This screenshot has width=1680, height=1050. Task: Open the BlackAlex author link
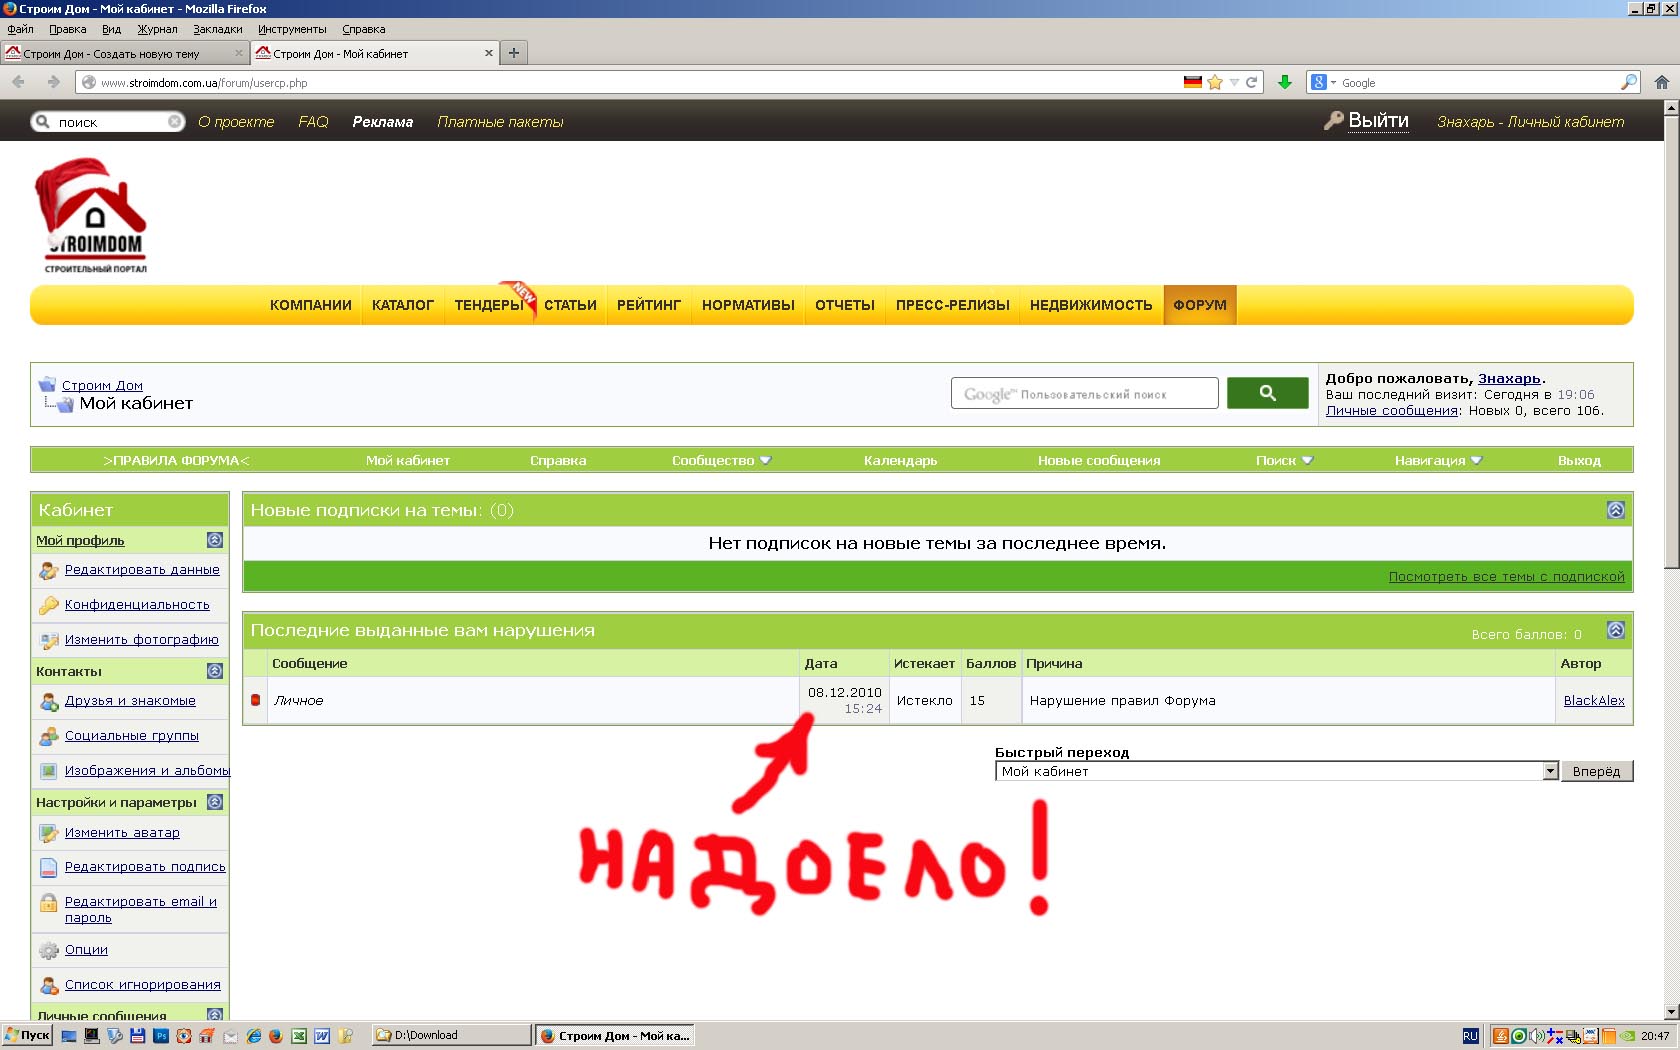[1594, 700]
